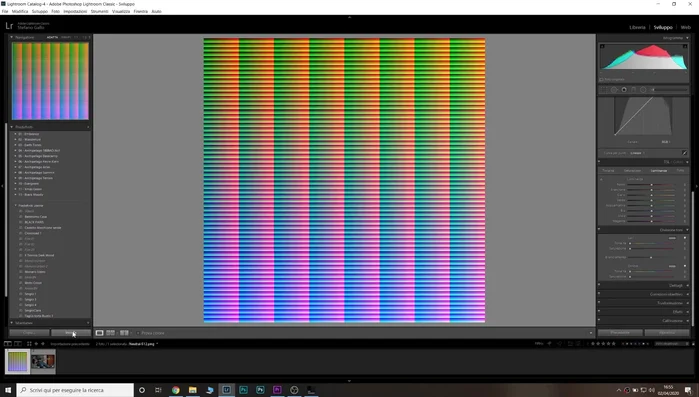Select the Saturazione tab in HSL
699x397 pixels.
coord(632,171)
